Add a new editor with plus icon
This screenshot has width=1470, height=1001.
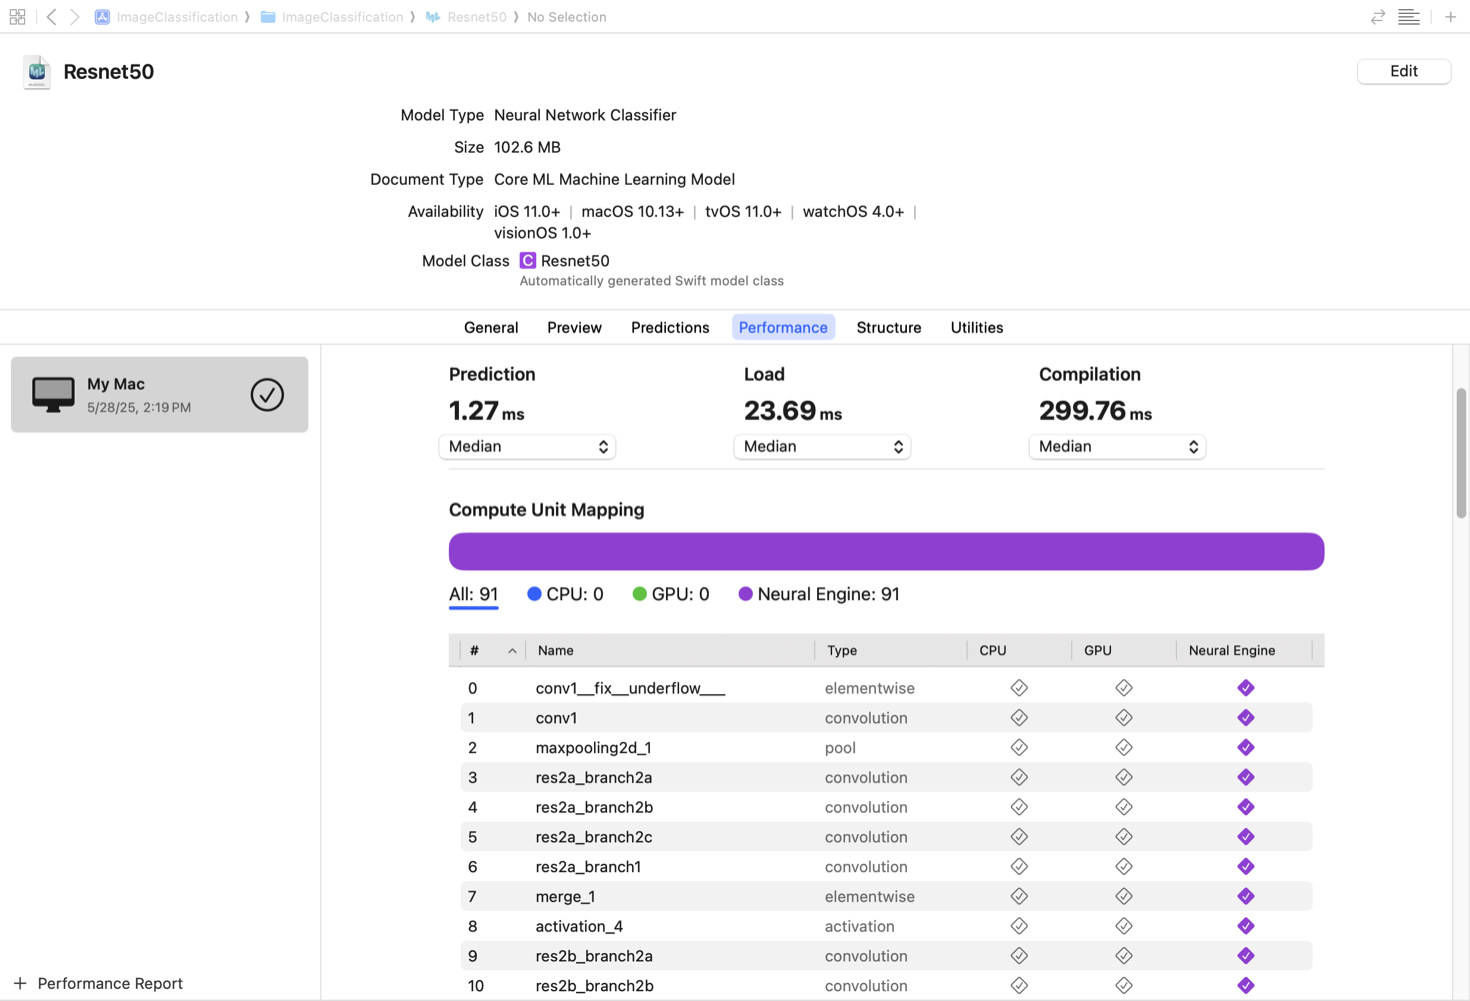point(1450,17)
